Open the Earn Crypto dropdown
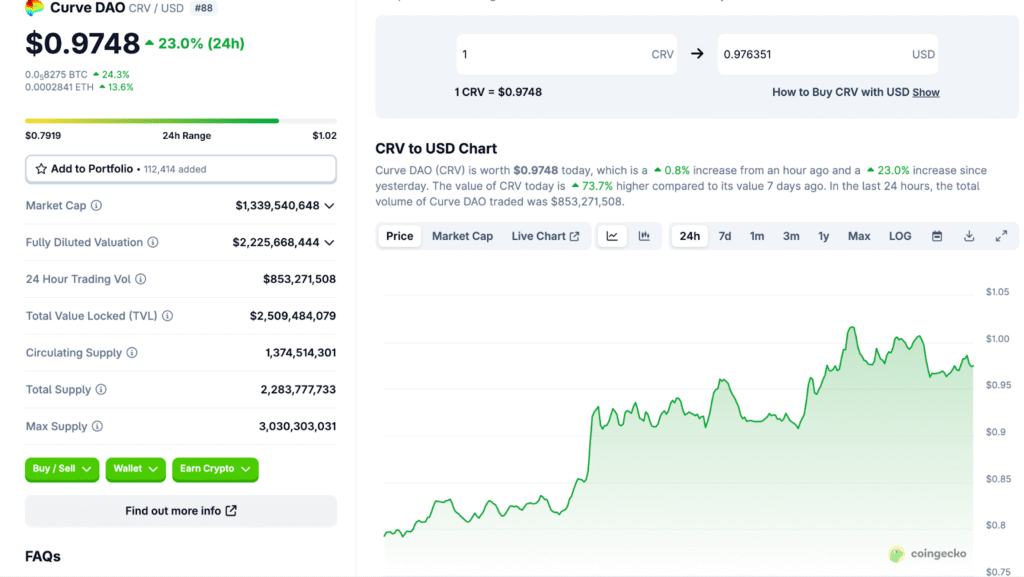The image size is (1024, 577). tap(215, 469)
